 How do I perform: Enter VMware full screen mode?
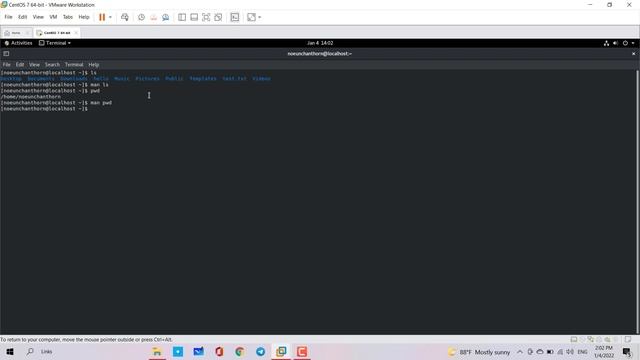point(206,17)
